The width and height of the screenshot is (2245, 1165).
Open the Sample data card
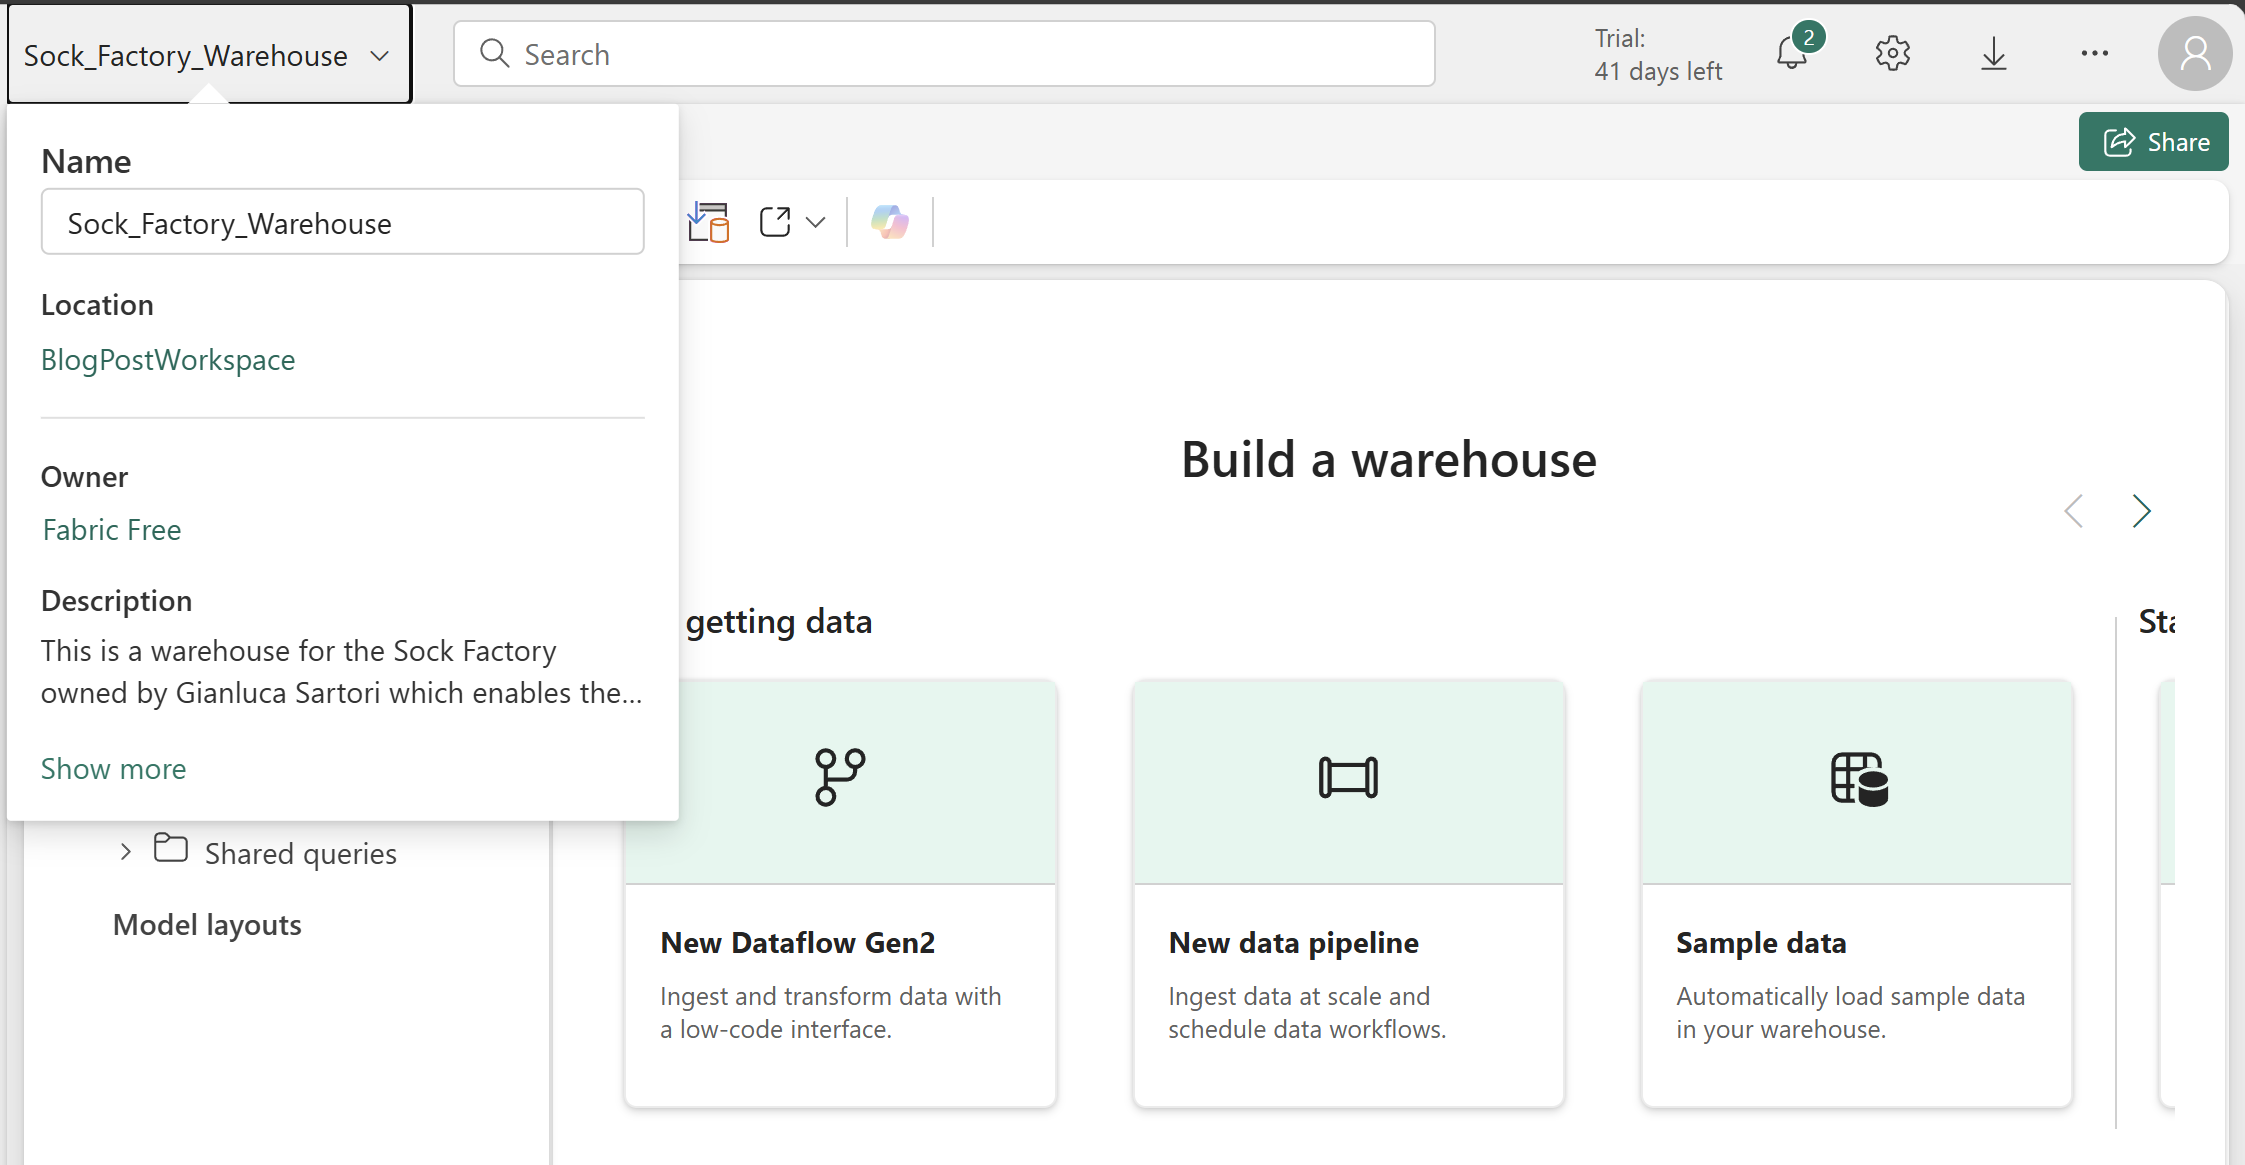coord(1856,893)
